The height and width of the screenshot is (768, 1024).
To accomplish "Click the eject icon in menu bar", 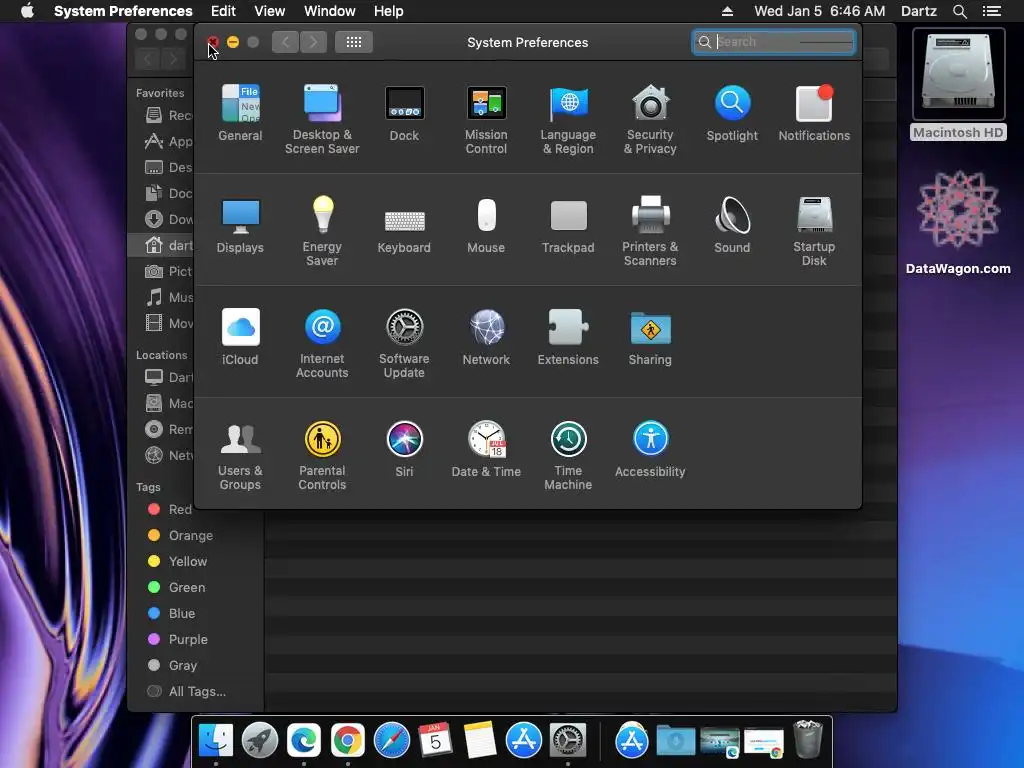I will tap(727, 11).
